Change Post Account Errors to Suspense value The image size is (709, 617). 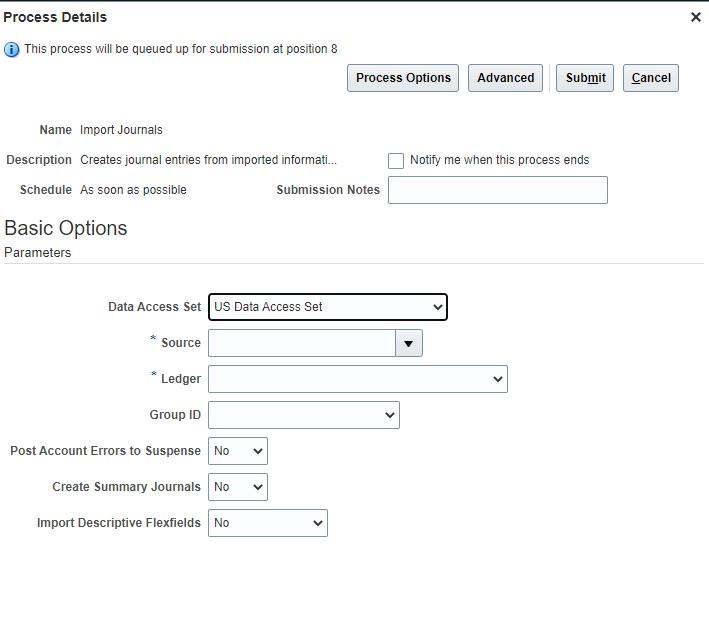(238, 451)
